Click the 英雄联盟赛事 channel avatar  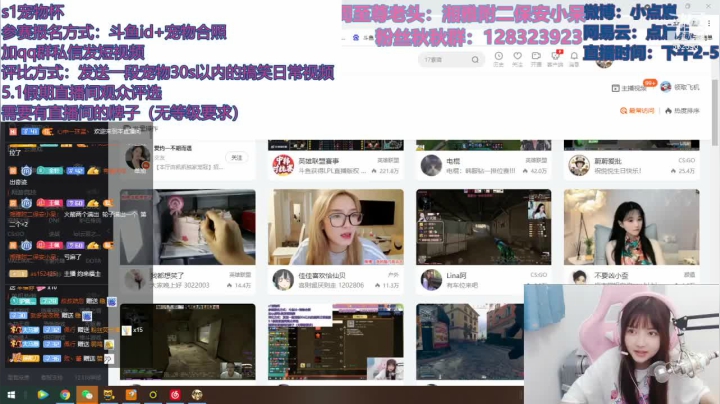point(283,165)
